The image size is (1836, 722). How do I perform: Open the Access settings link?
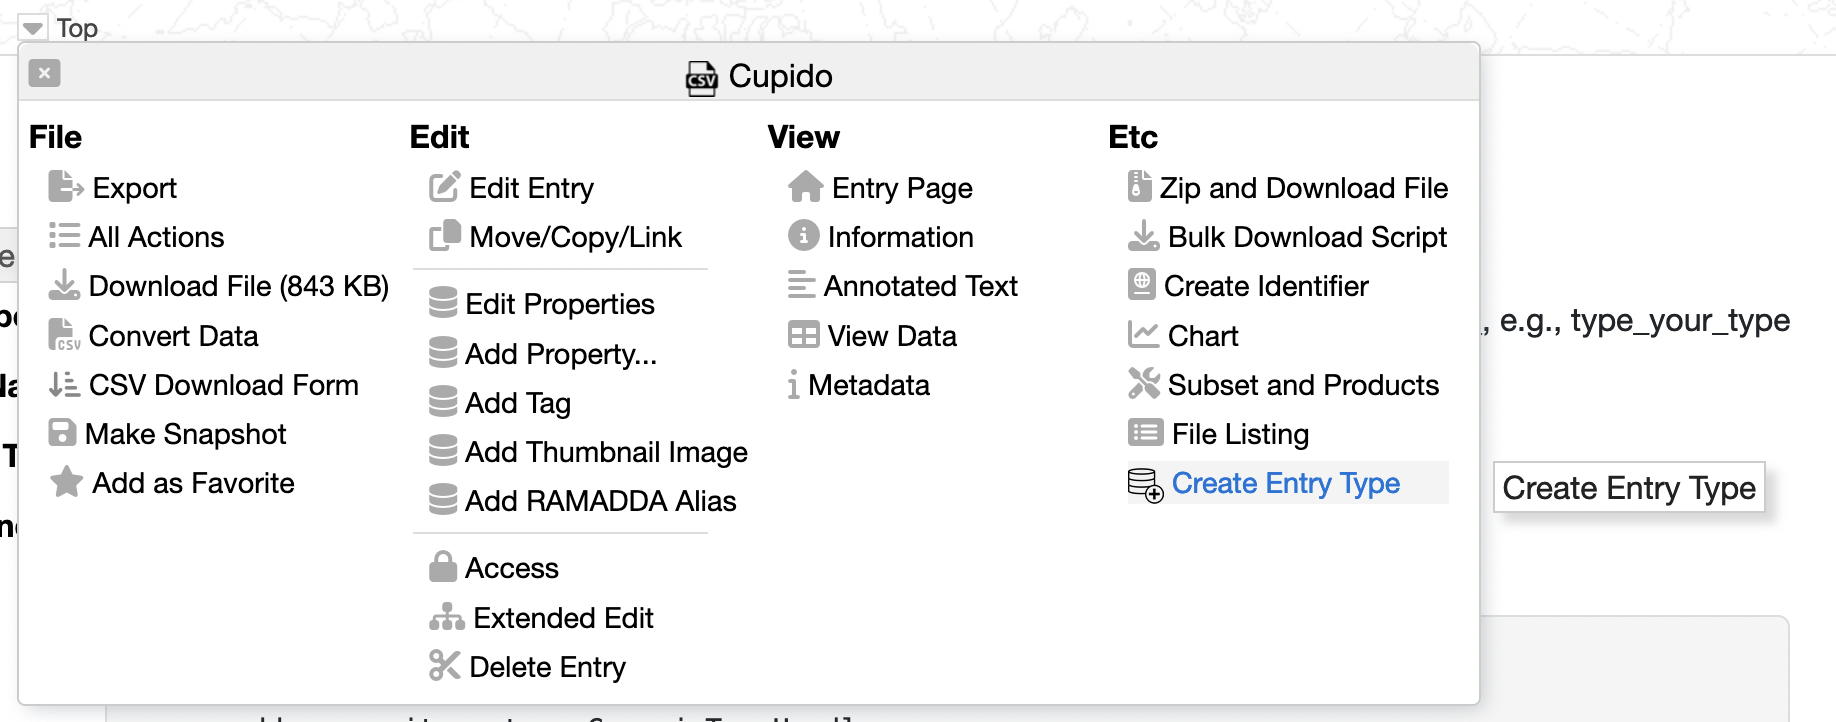tap(511, 568)
